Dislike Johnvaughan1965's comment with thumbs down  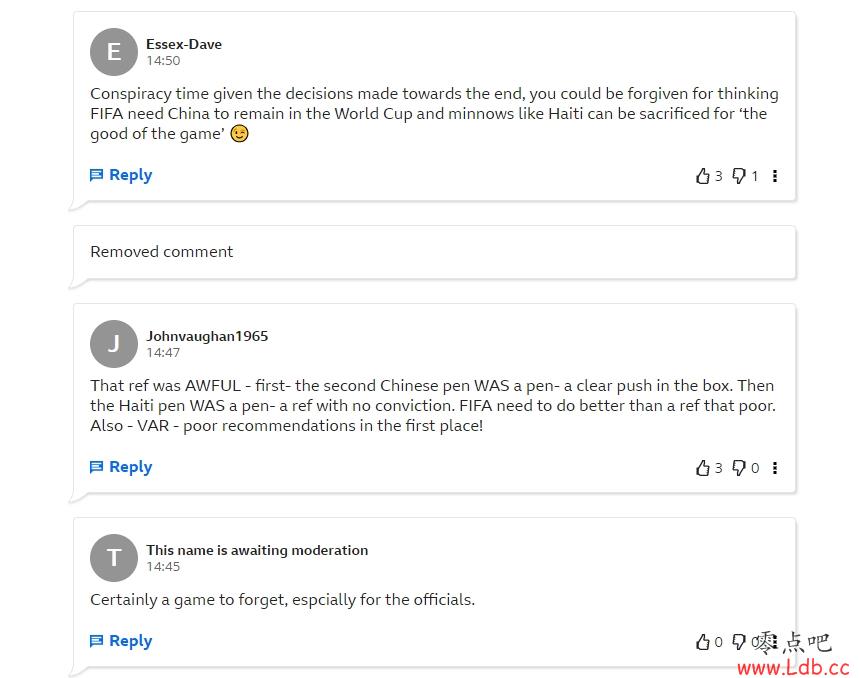[739, 468]
